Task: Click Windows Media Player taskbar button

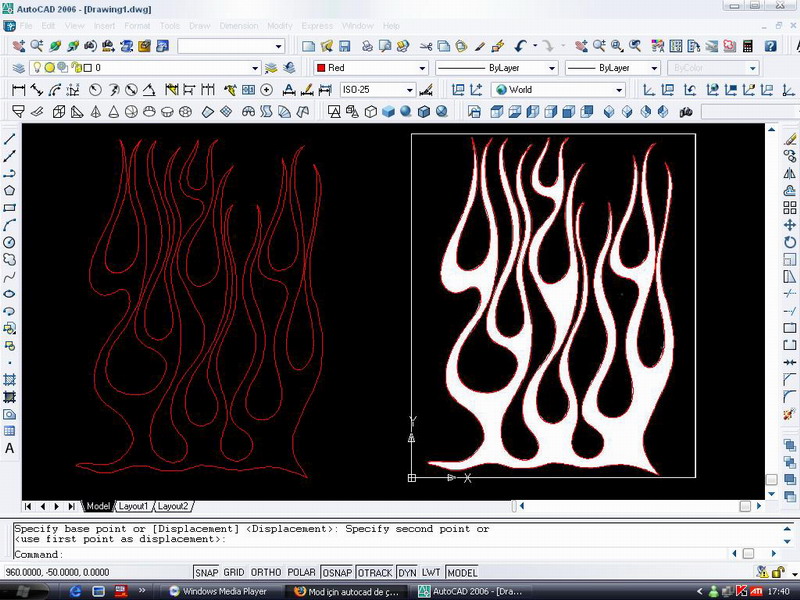Action: (219, 591)
